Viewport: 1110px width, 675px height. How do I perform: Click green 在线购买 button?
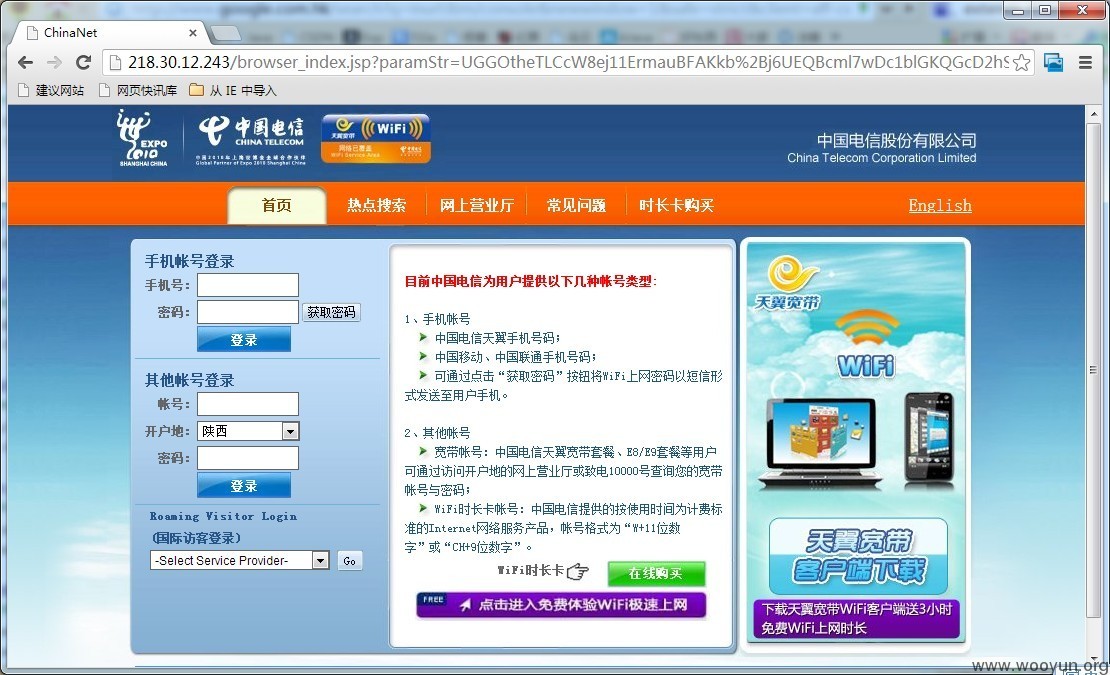tap(656, 573)
